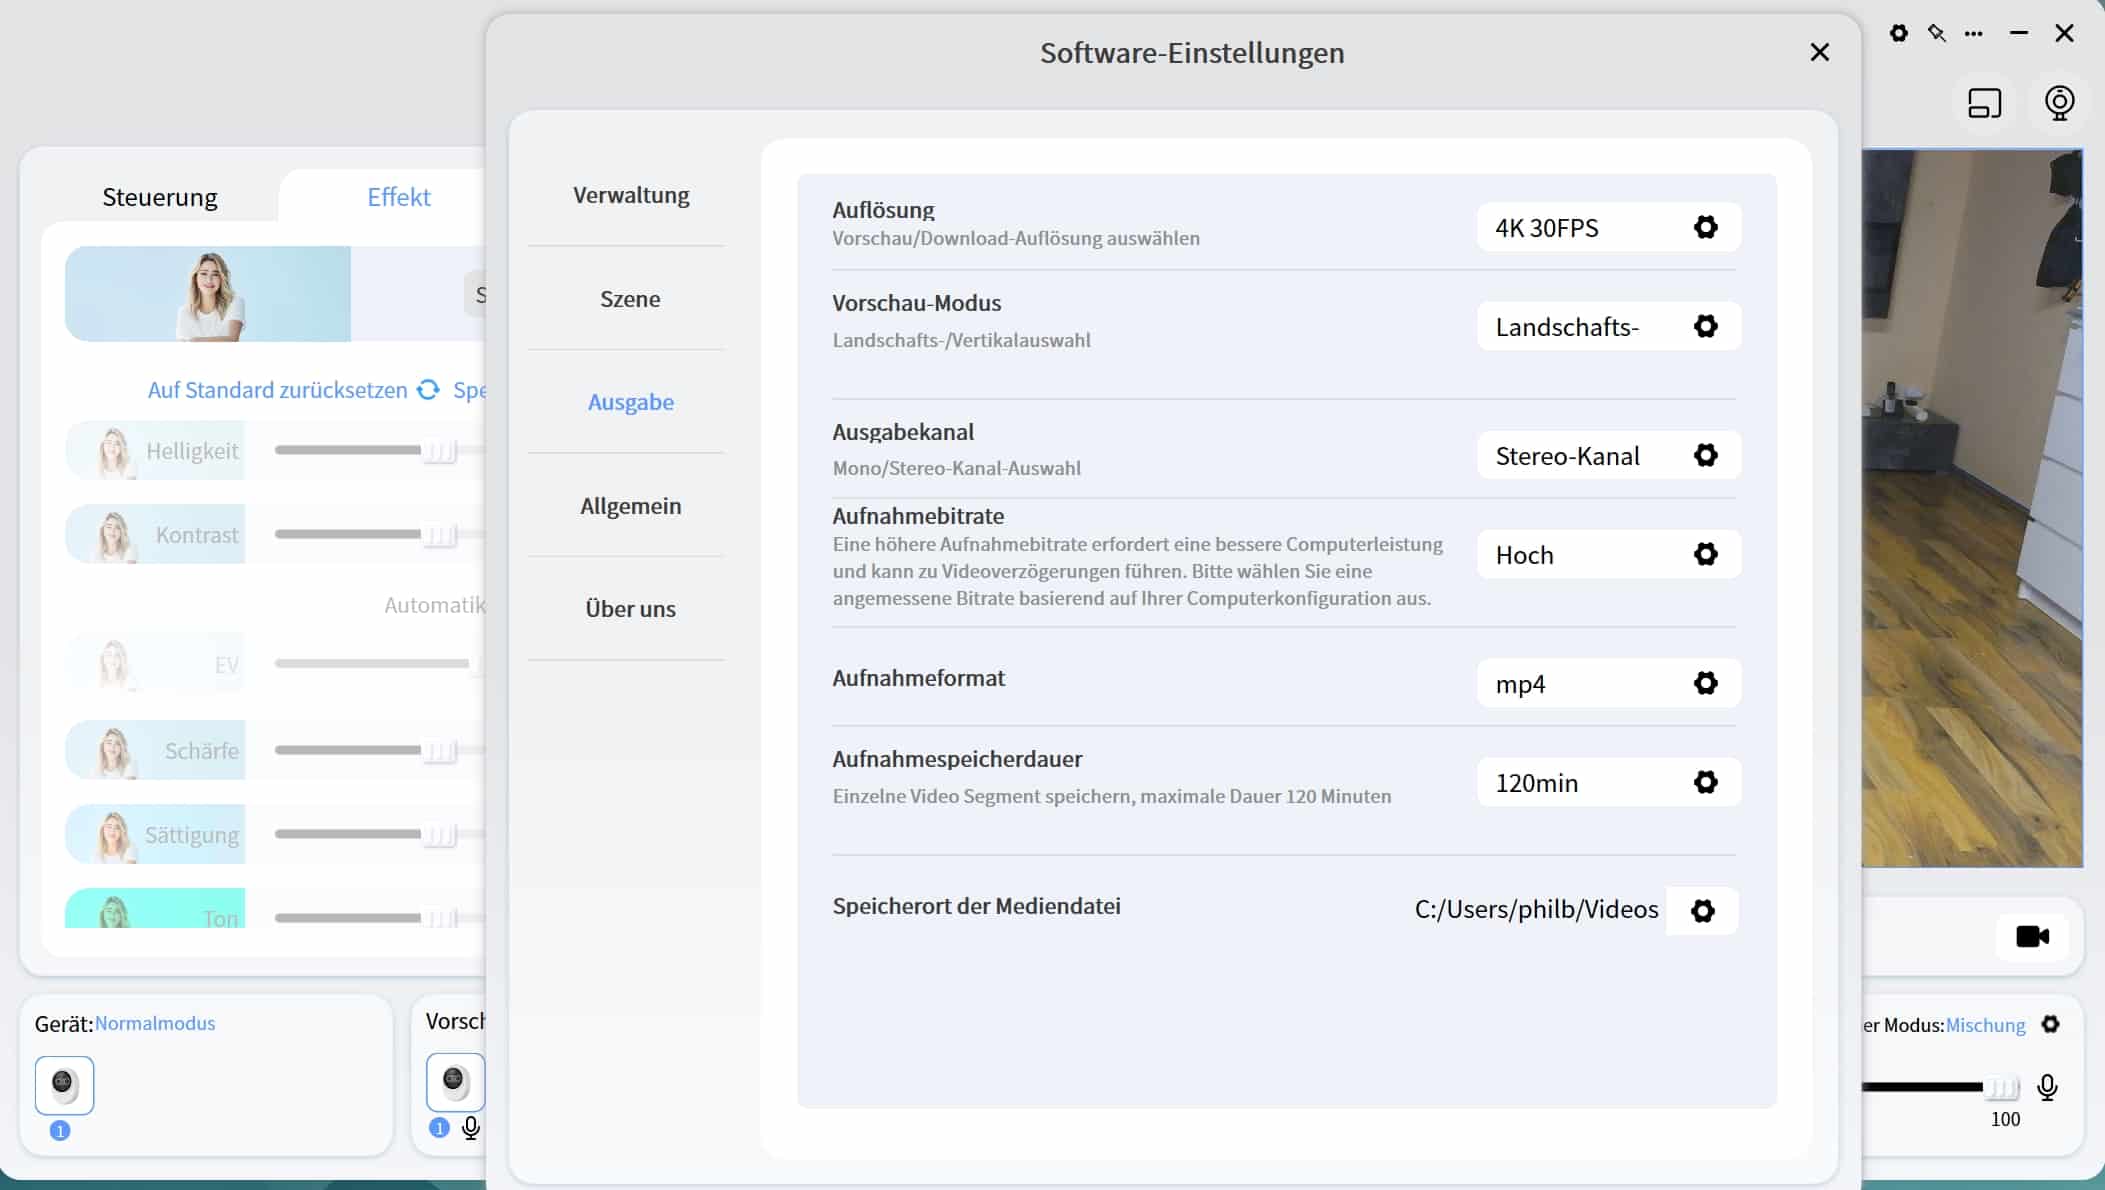
Task: Switch to the Allgemein settings section
Action: [630, 506]
